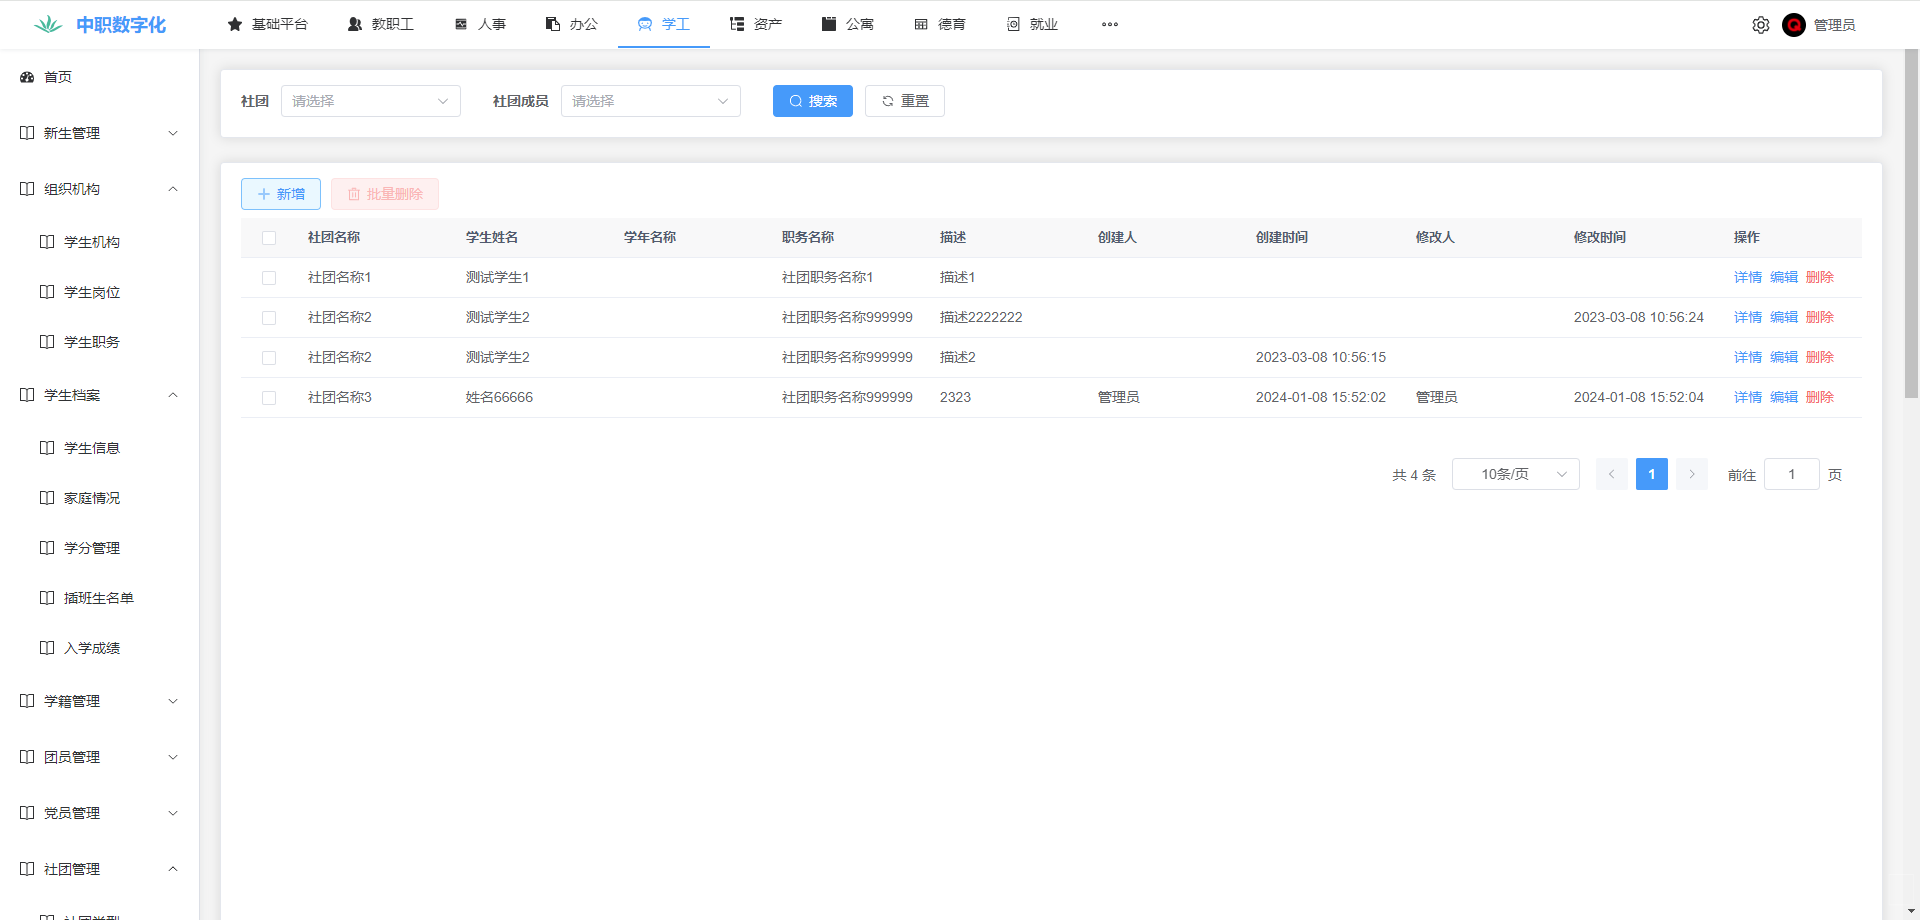Click the 资产 module icon
Viewport: 1920px width, 920px height.
coord(737,24)
